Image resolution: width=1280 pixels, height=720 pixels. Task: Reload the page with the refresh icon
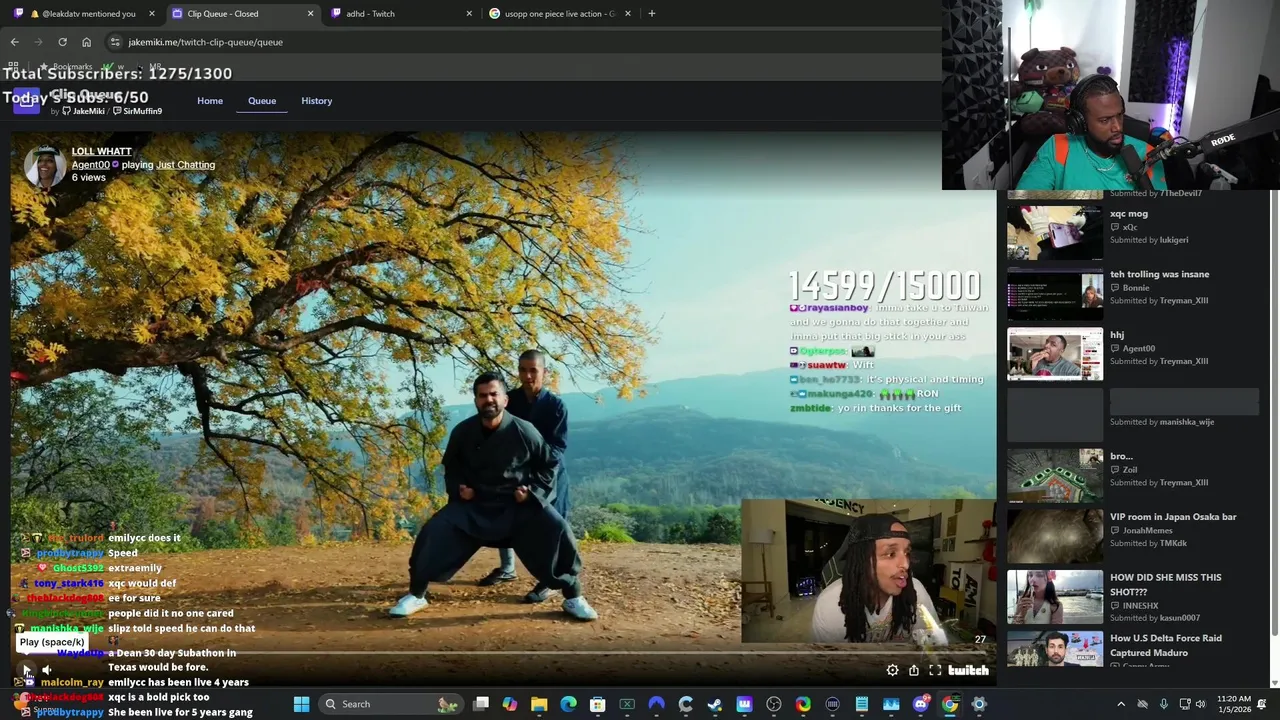pos(62,42)
